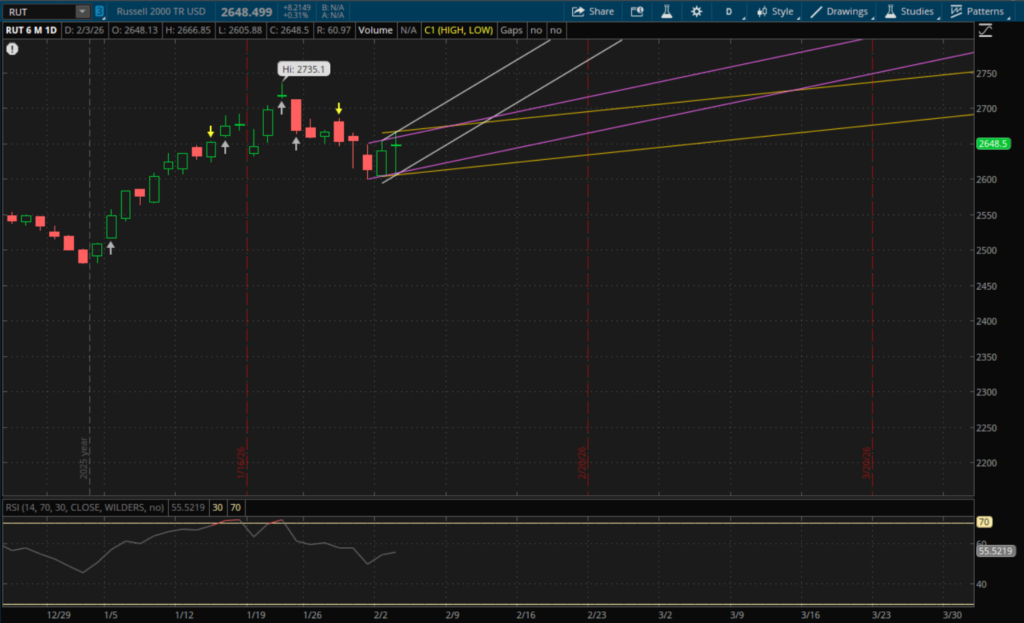Click the chart scale toggle icon below Patterns
Image resolution: width=1024 pixels, height=623 pixels.
[986, 31]
